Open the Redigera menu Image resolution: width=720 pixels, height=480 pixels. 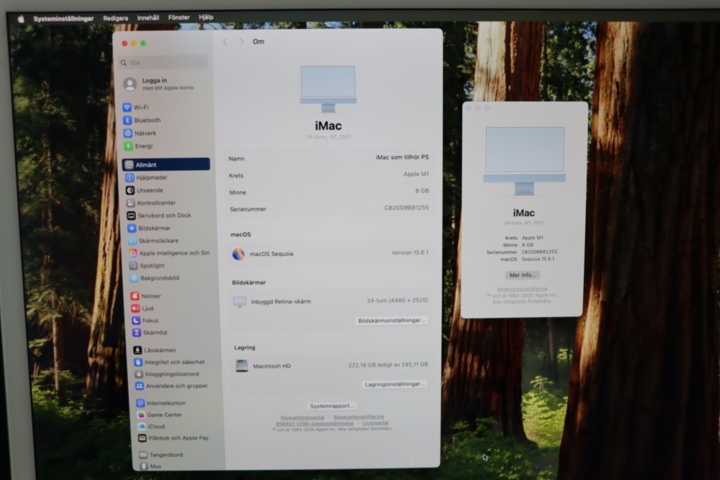[115, 18]
